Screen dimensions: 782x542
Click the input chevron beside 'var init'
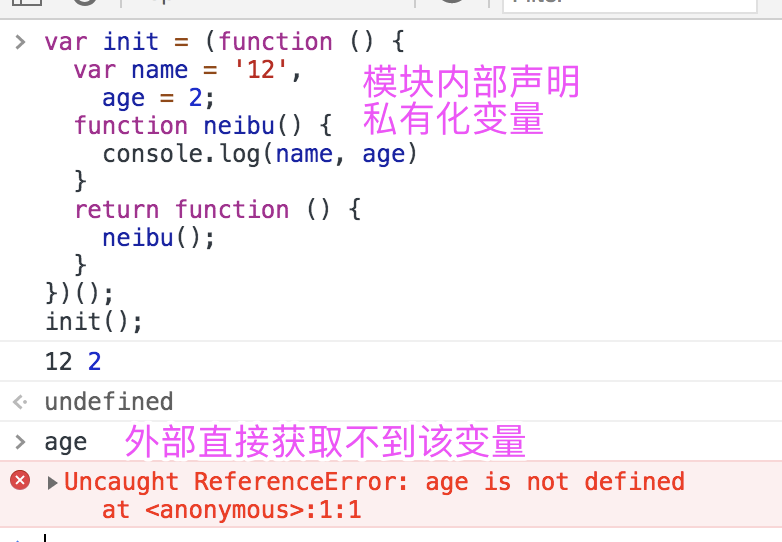[x=20, y=42]
